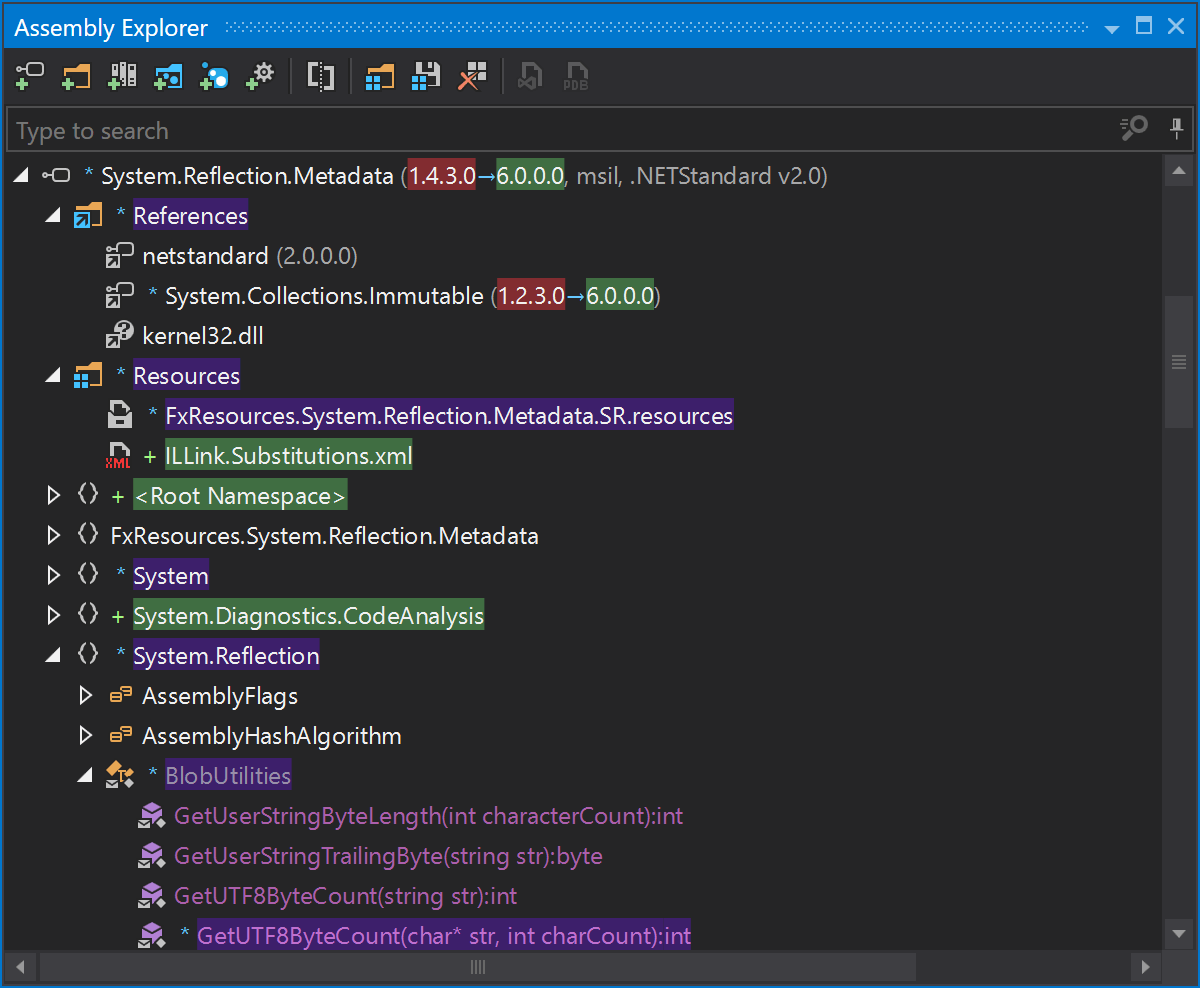Select ILLink.Substitutions.xml resource
Image resolution: width=1200 pixels, height=988 pixels.
pos(288,456)
